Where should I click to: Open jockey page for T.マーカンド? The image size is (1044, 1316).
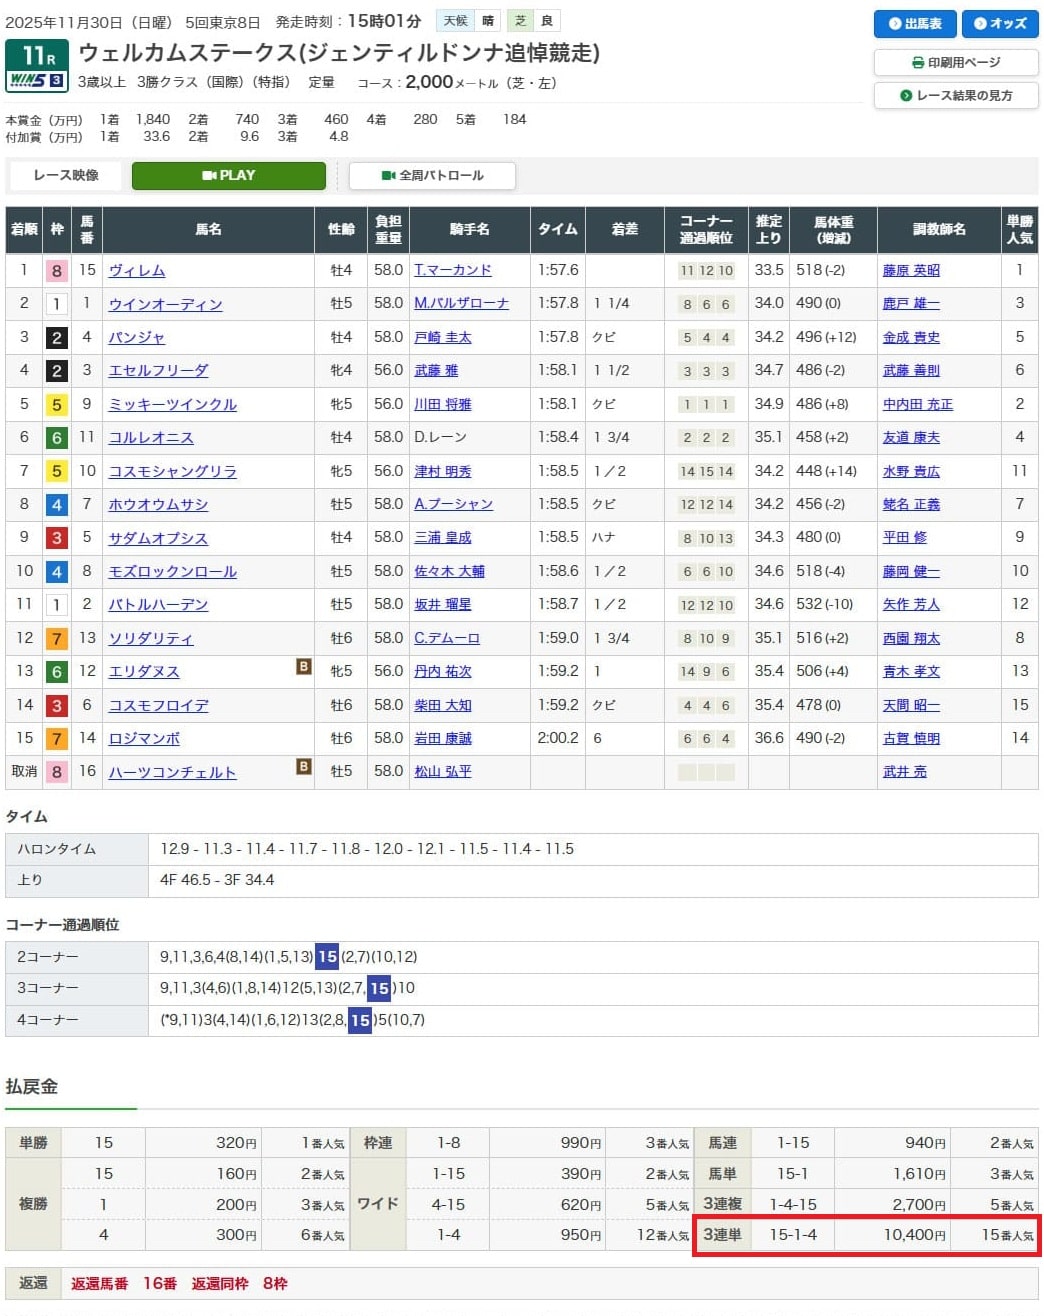click(453, 270)
